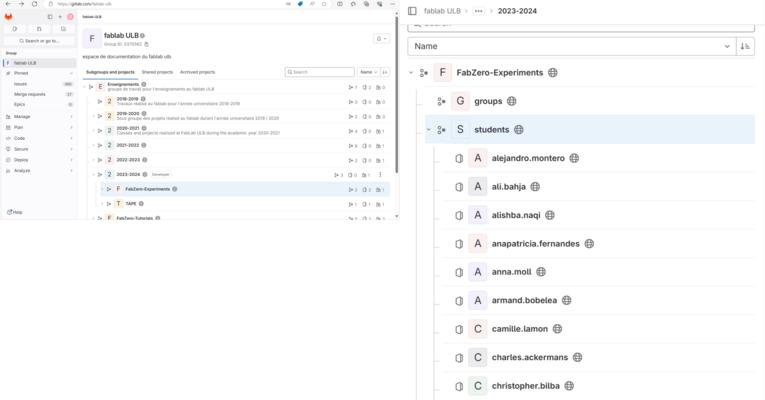The width and height of the screenshot is (765, 400).
Task: Click the user avatar in the GitLab sidebar top
Action: (x=70, y=17)
